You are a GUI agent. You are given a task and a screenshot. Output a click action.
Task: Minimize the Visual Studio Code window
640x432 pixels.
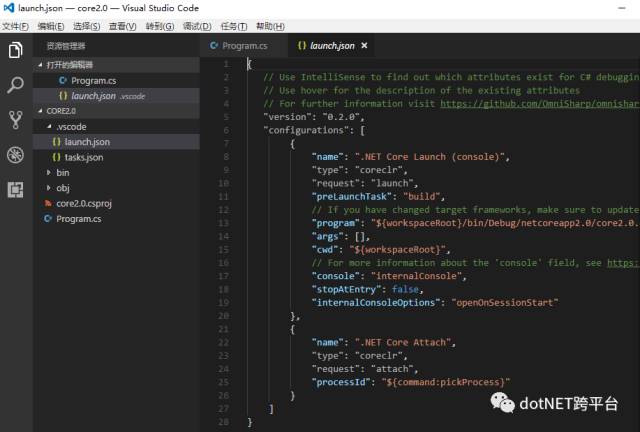pyautogui.click(x=622, y=8)
